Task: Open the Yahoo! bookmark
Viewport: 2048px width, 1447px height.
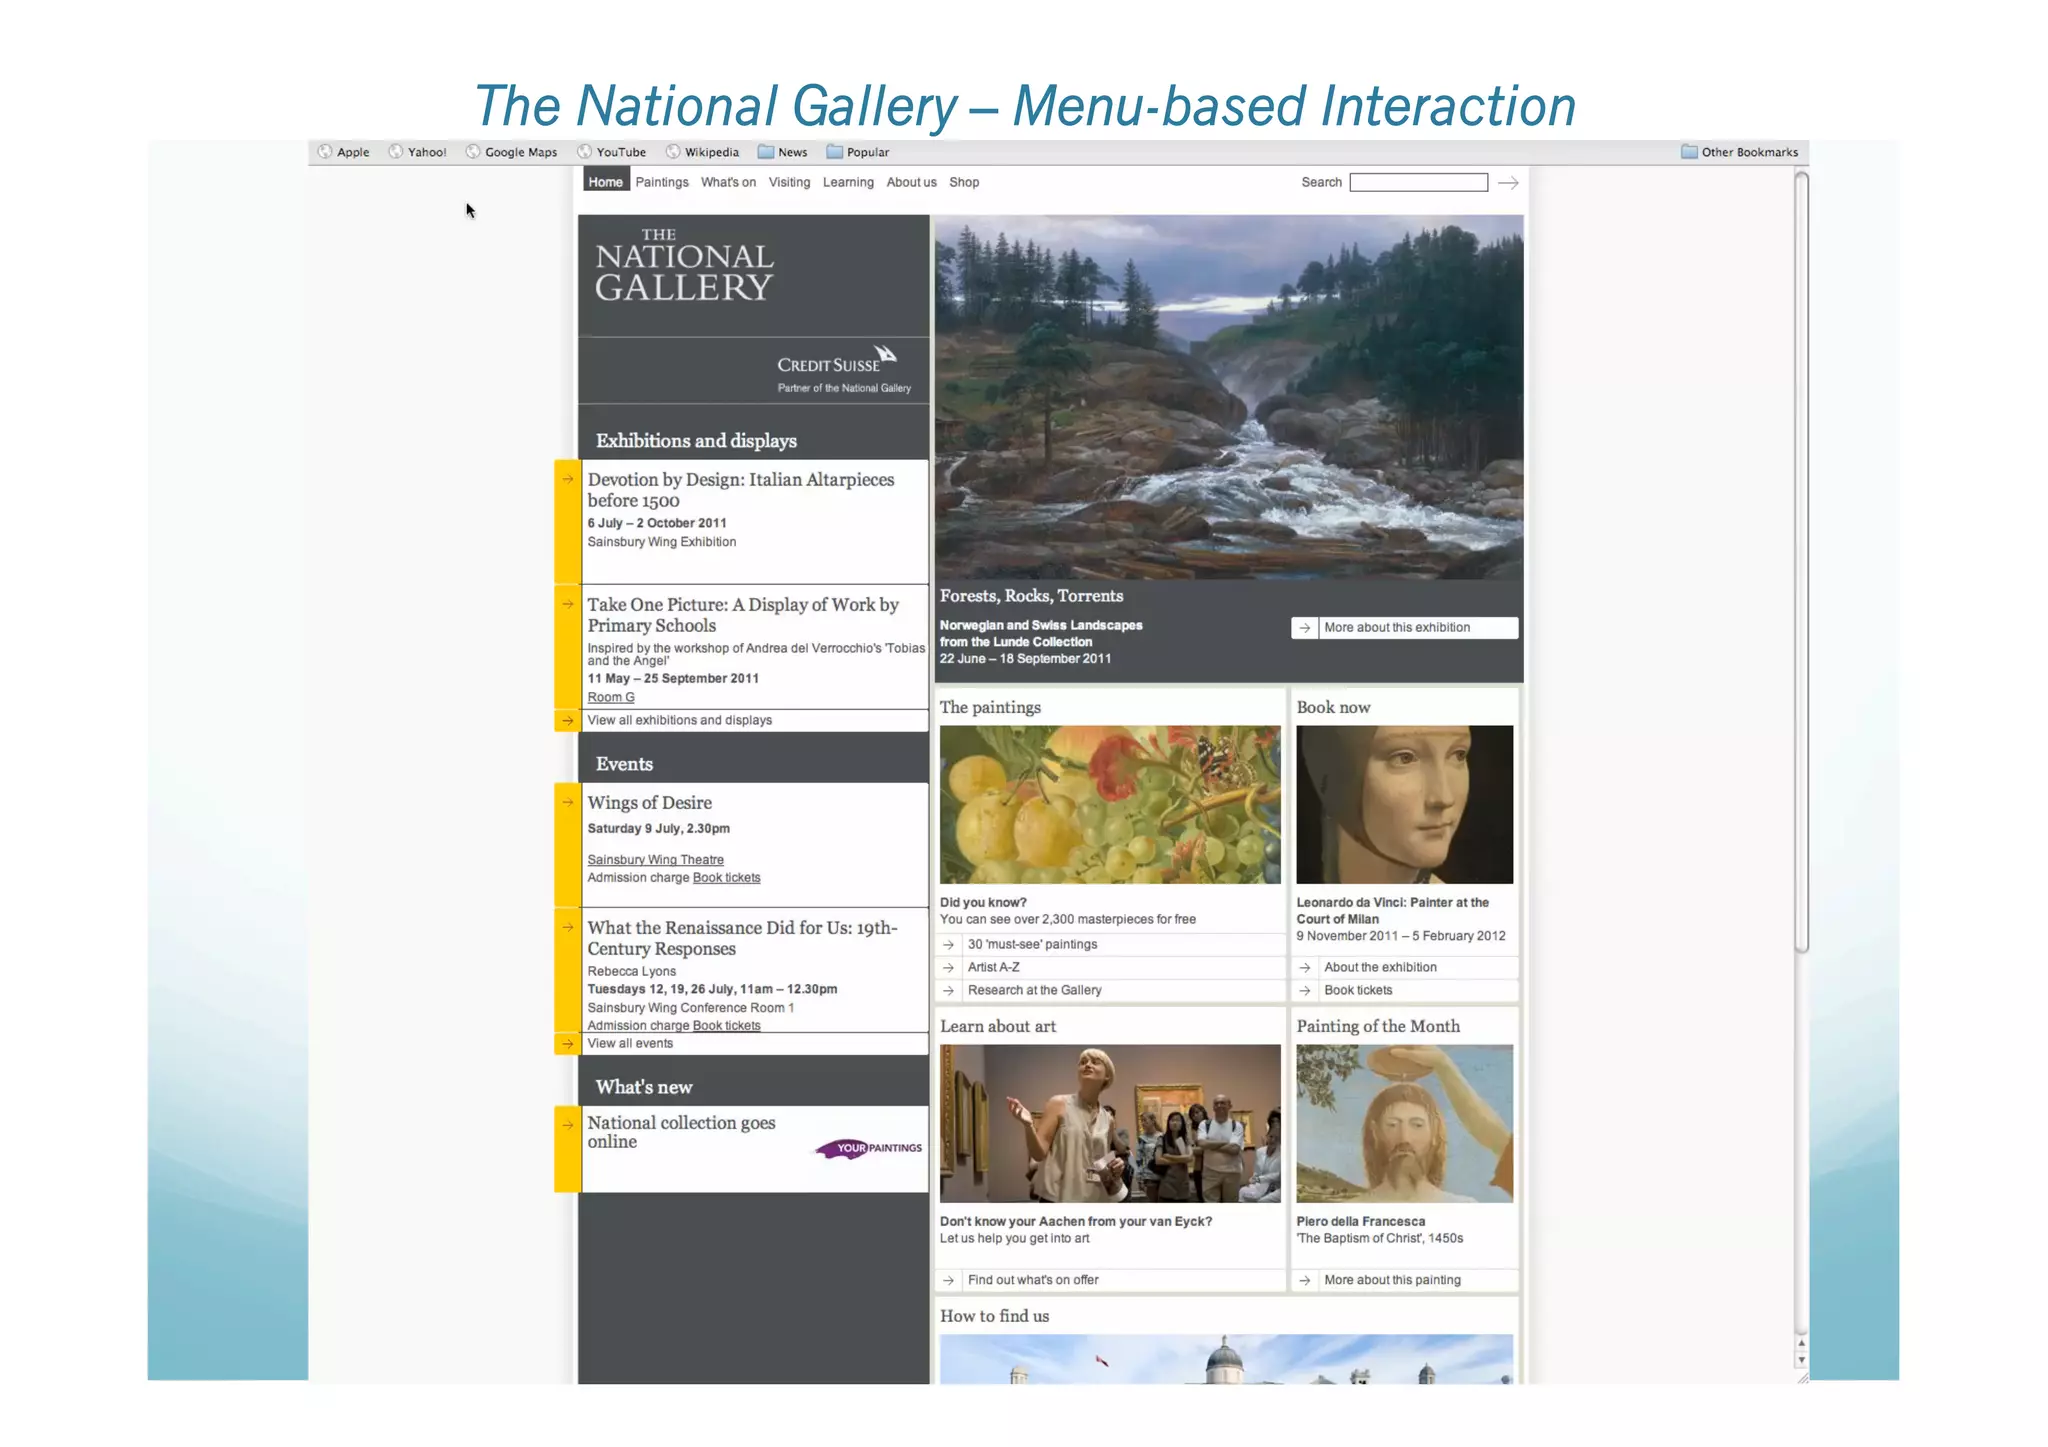Action: pos(417,152)
